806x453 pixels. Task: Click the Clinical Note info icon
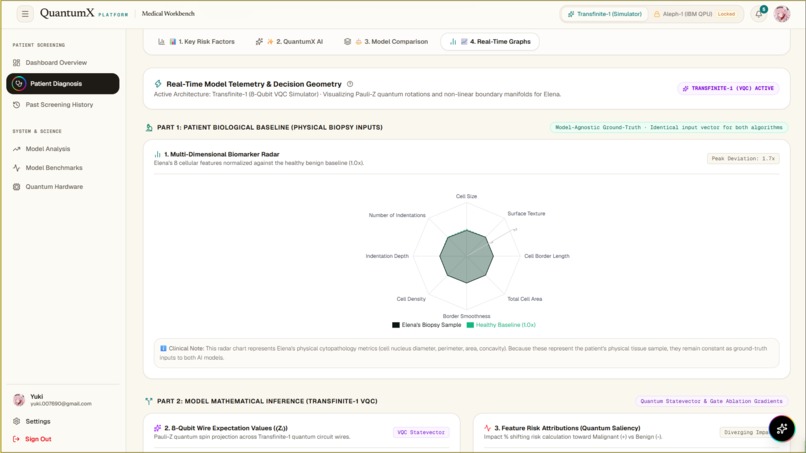[x=163, y=349]
